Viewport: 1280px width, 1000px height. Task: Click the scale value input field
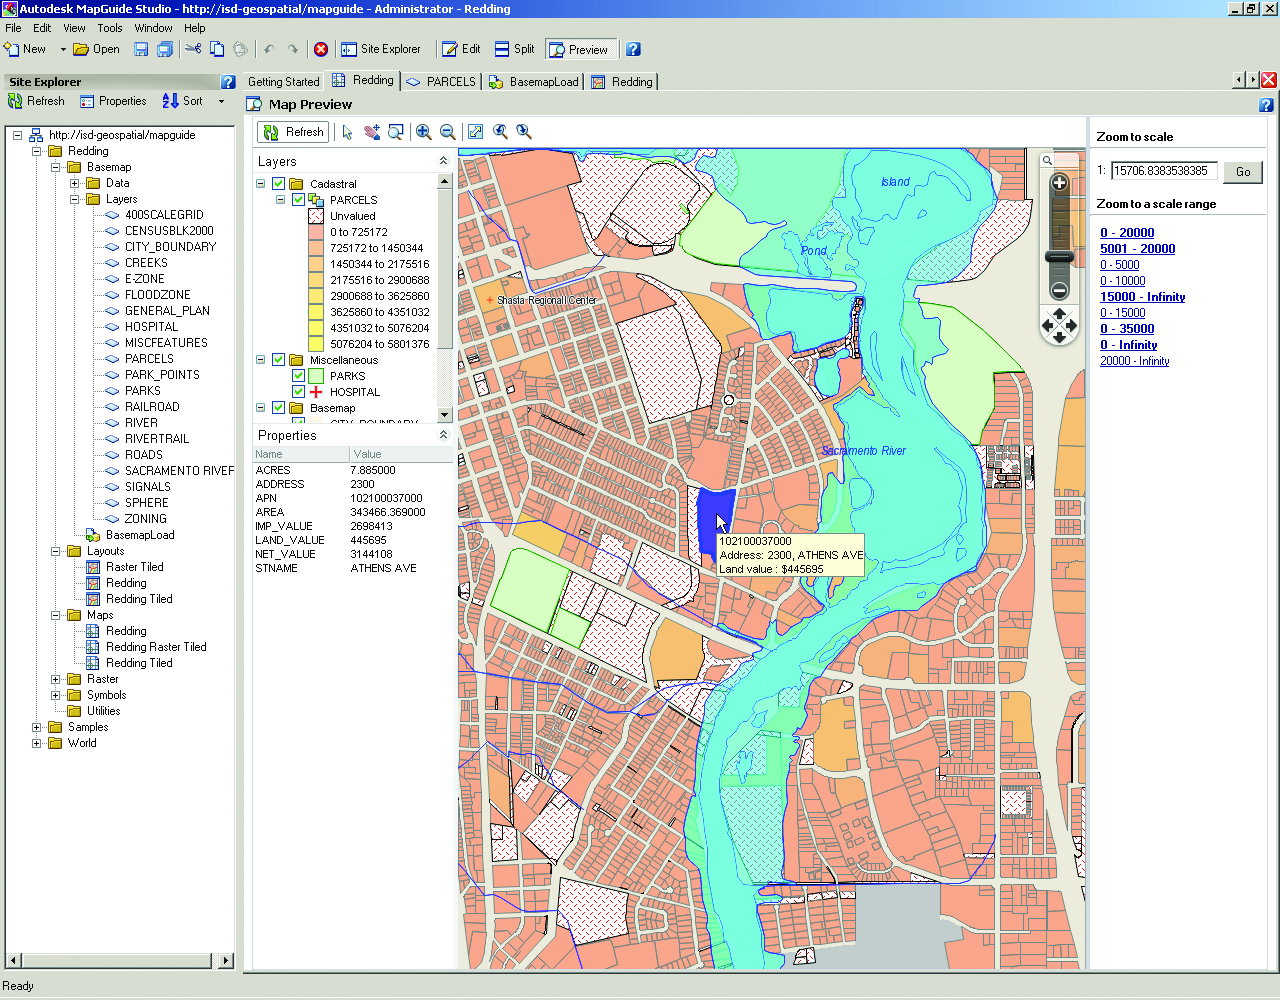1164,171
